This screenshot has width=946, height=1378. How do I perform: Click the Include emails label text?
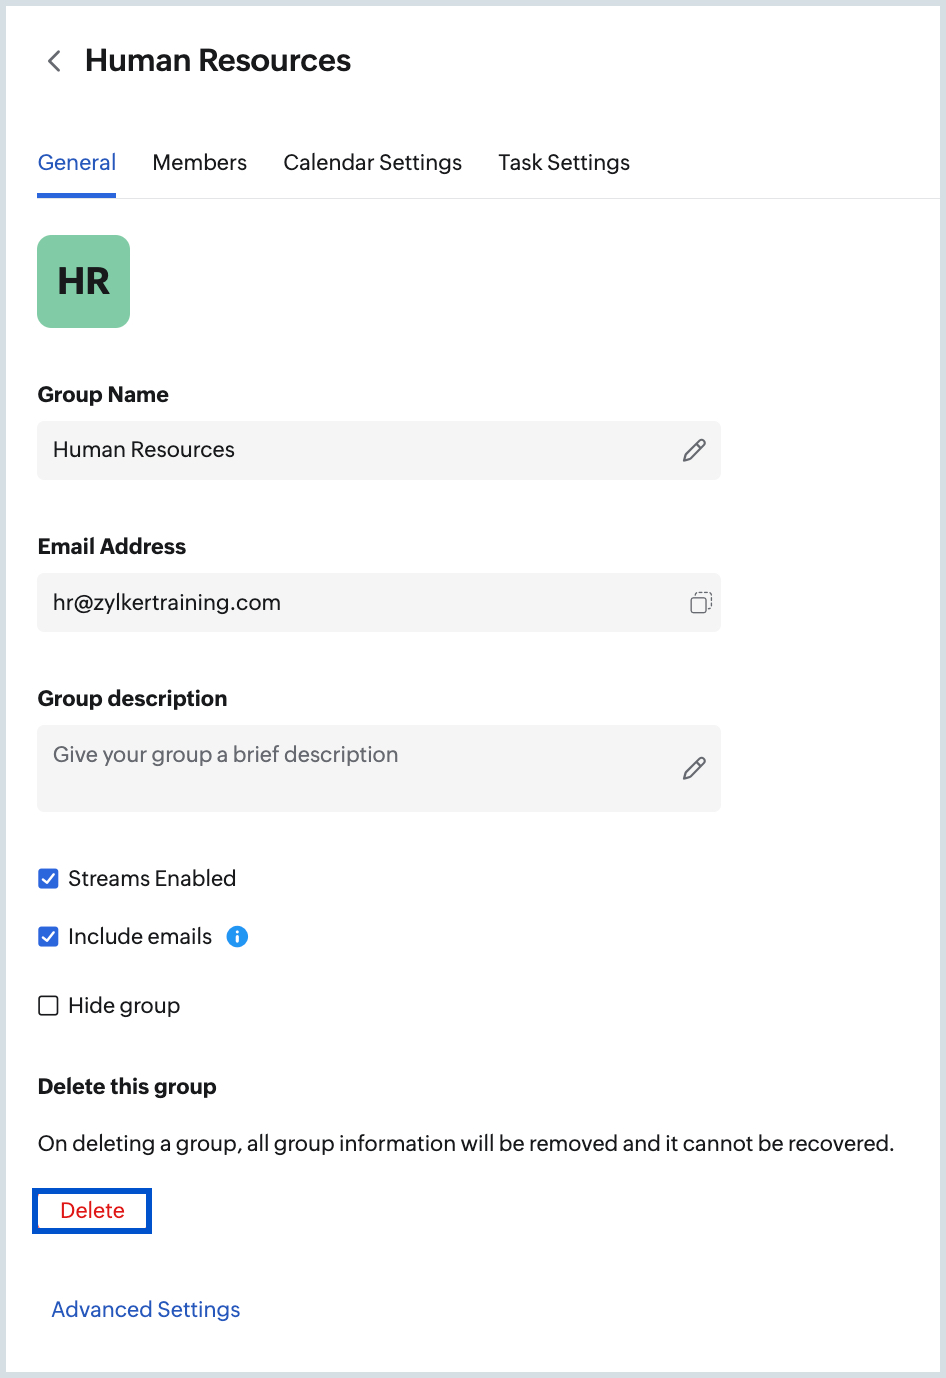[139, 936]
